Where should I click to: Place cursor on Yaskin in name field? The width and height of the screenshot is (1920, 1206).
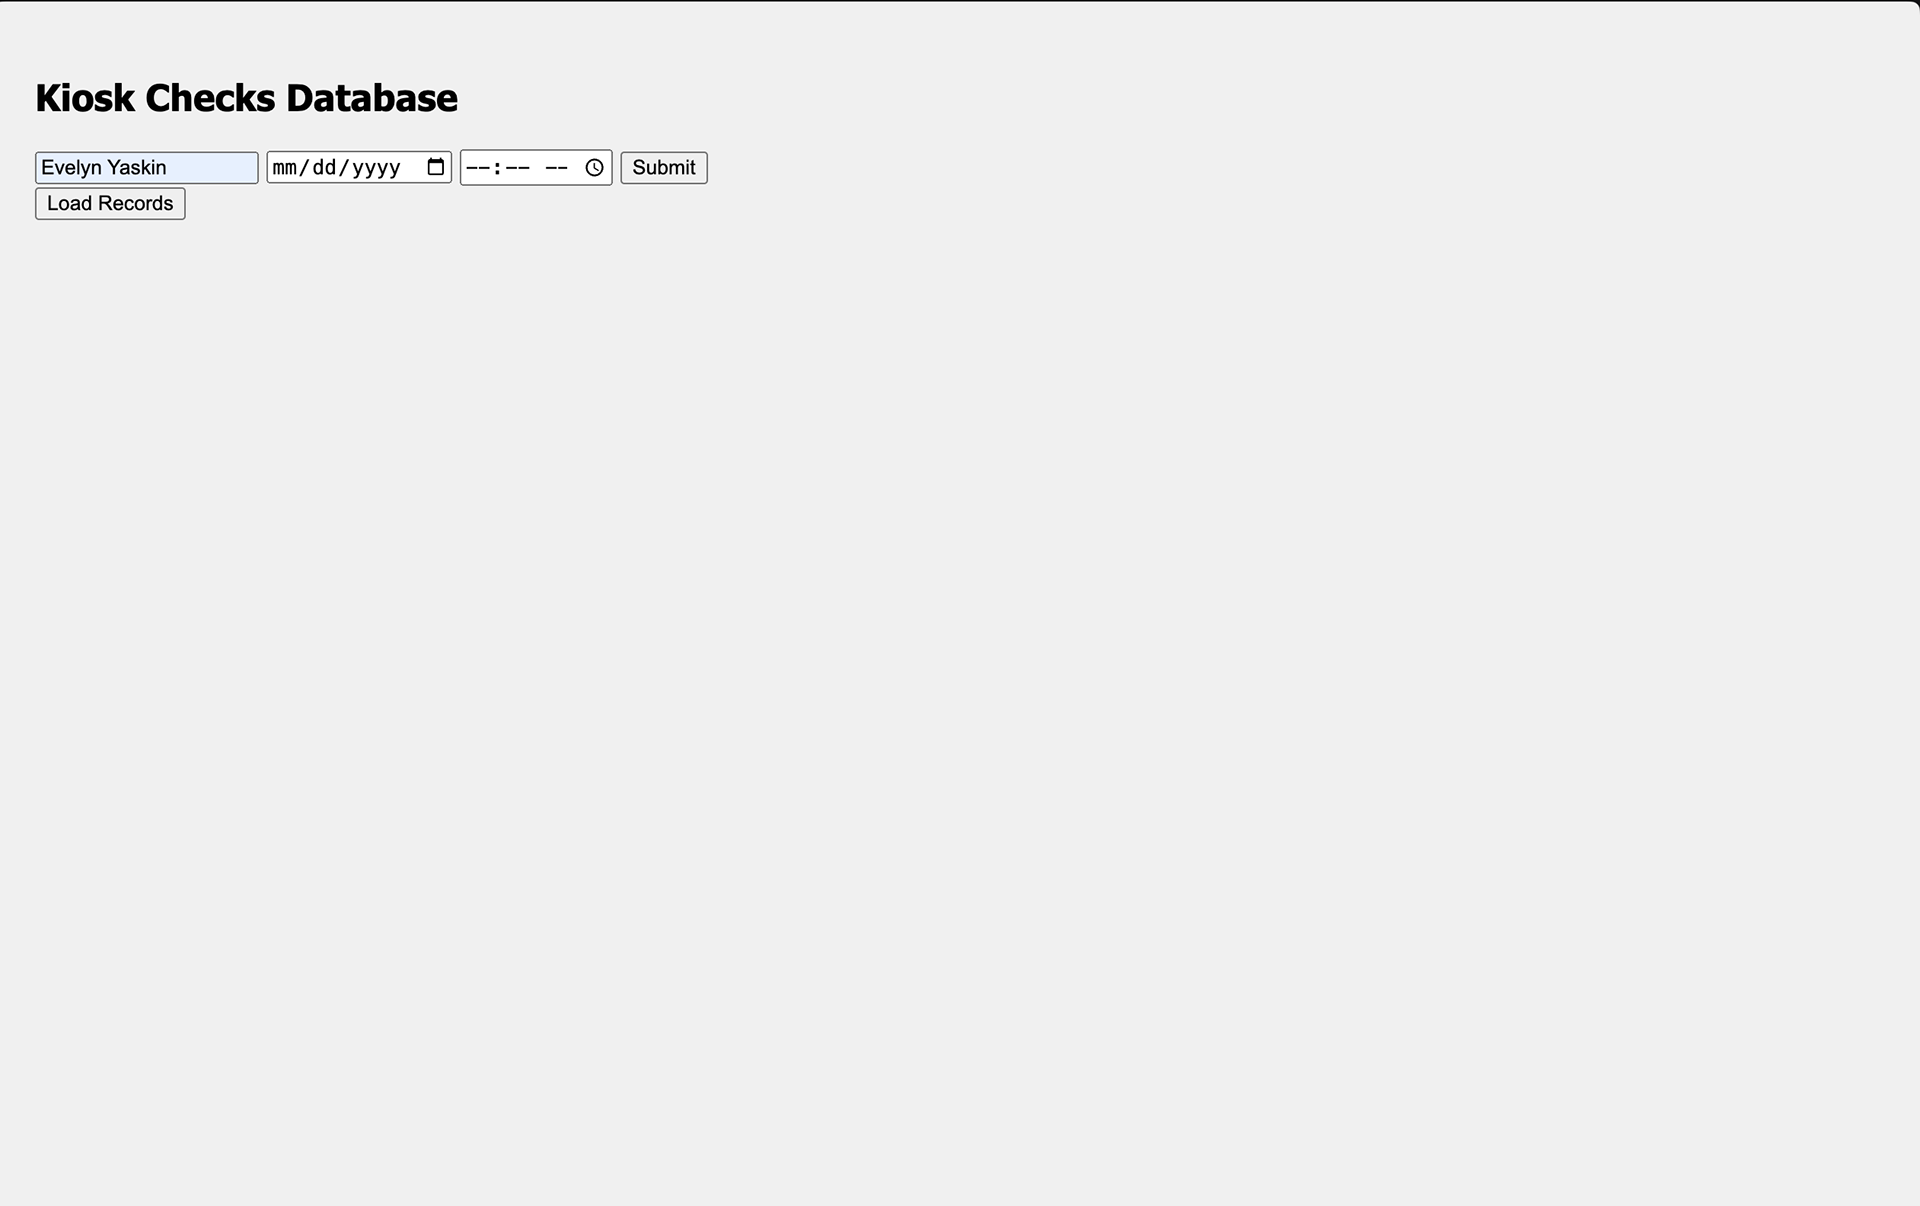point(136,167)
